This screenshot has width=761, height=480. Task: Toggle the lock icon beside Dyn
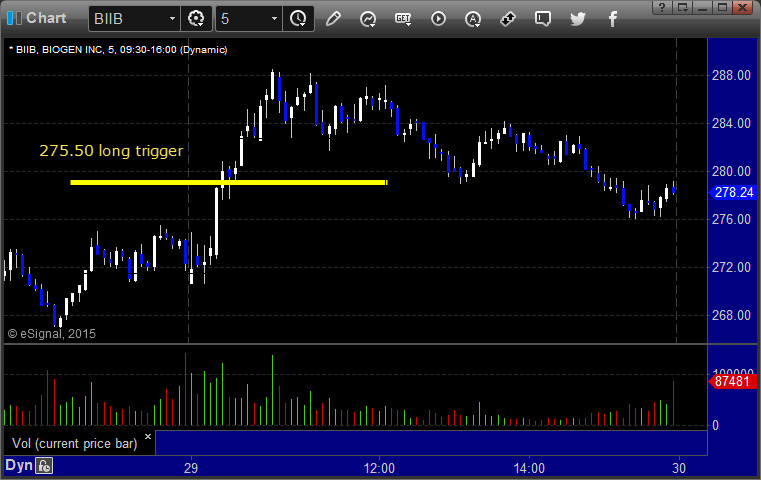click(44, 466)
